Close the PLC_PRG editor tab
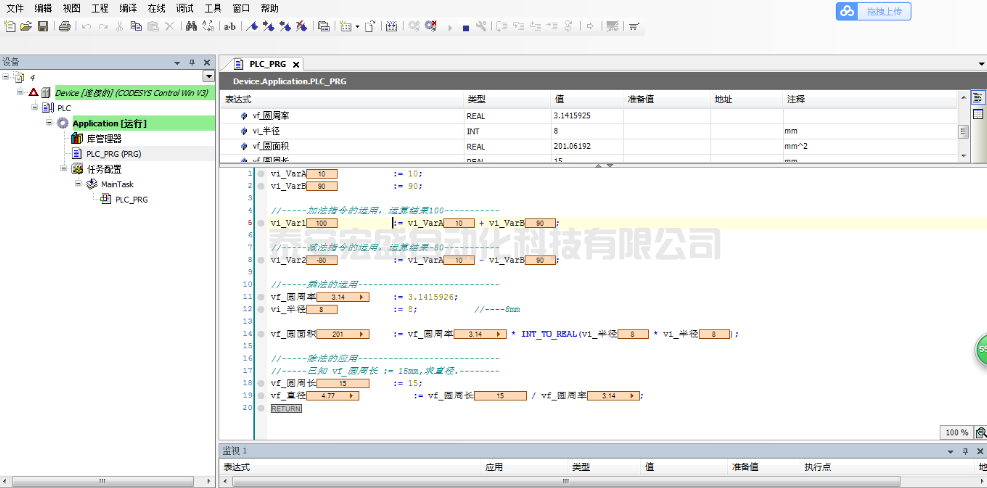Screen dimensions: 987x488 (296, 64)
